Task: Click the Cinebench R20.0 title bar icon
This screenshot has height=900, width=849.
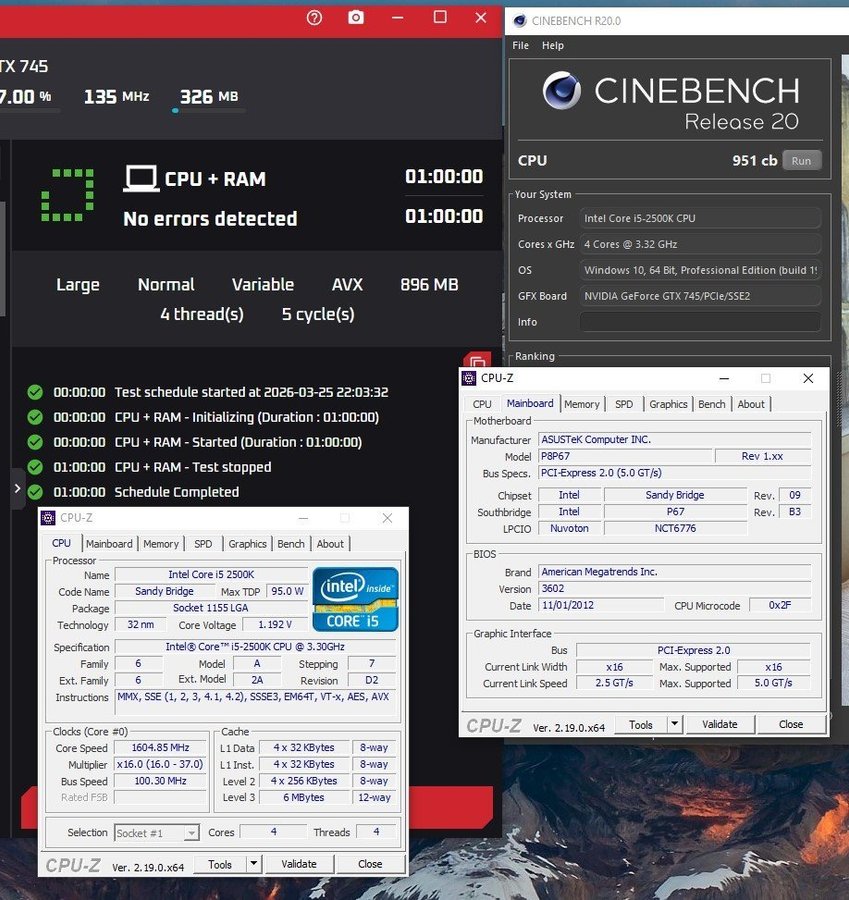Action: [521, 20]
